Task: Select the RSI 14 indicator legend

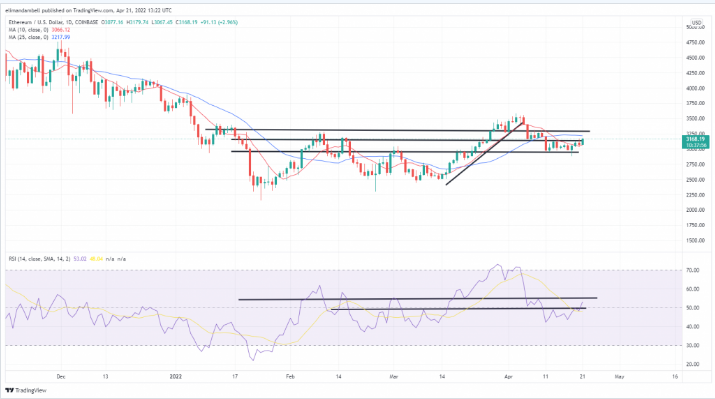Action: 39,259
